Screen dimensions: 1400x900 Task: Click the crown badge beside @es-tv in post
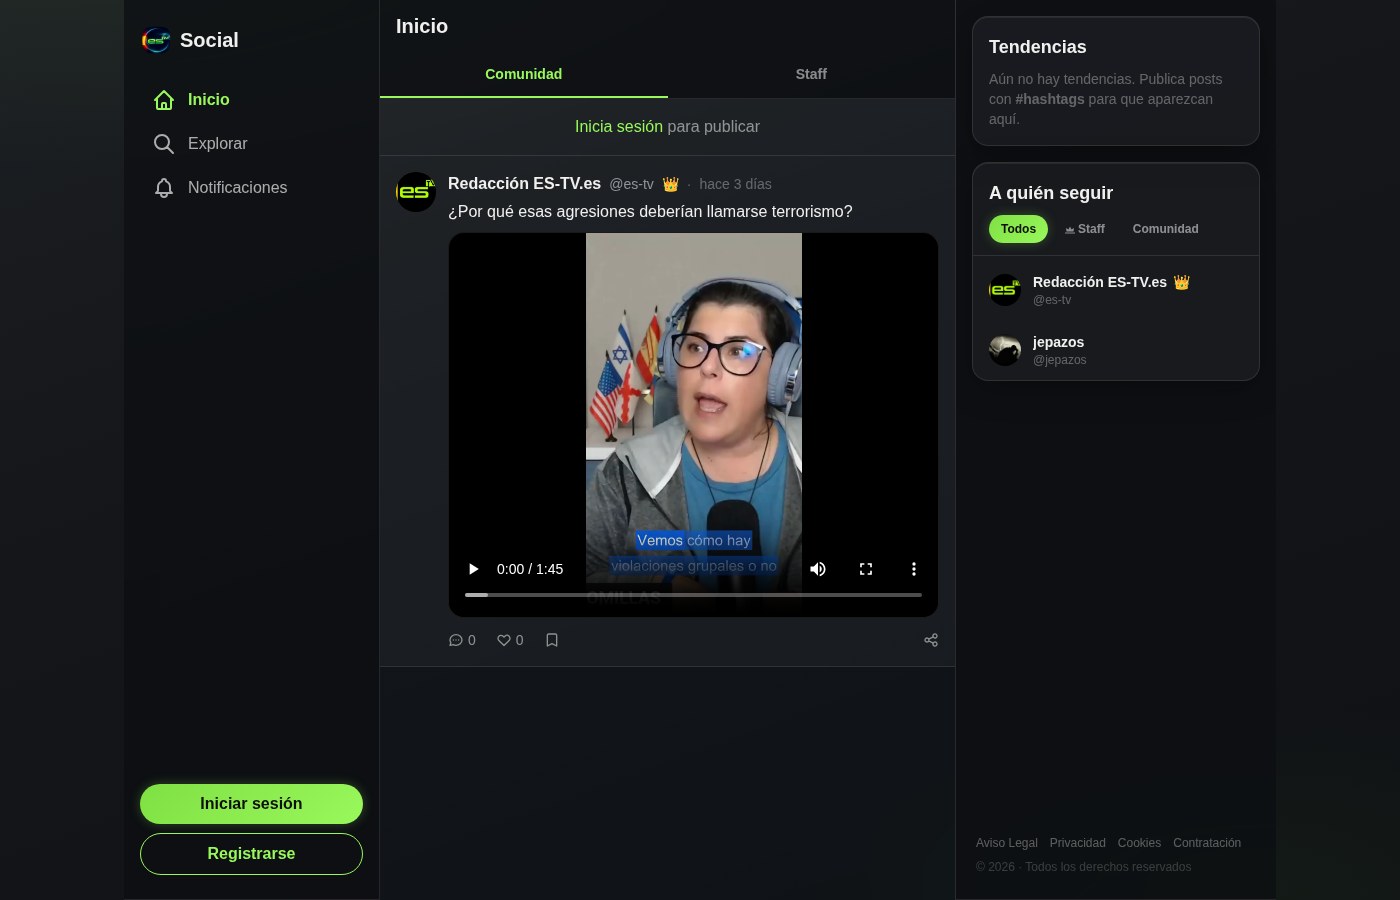[671, 184]
